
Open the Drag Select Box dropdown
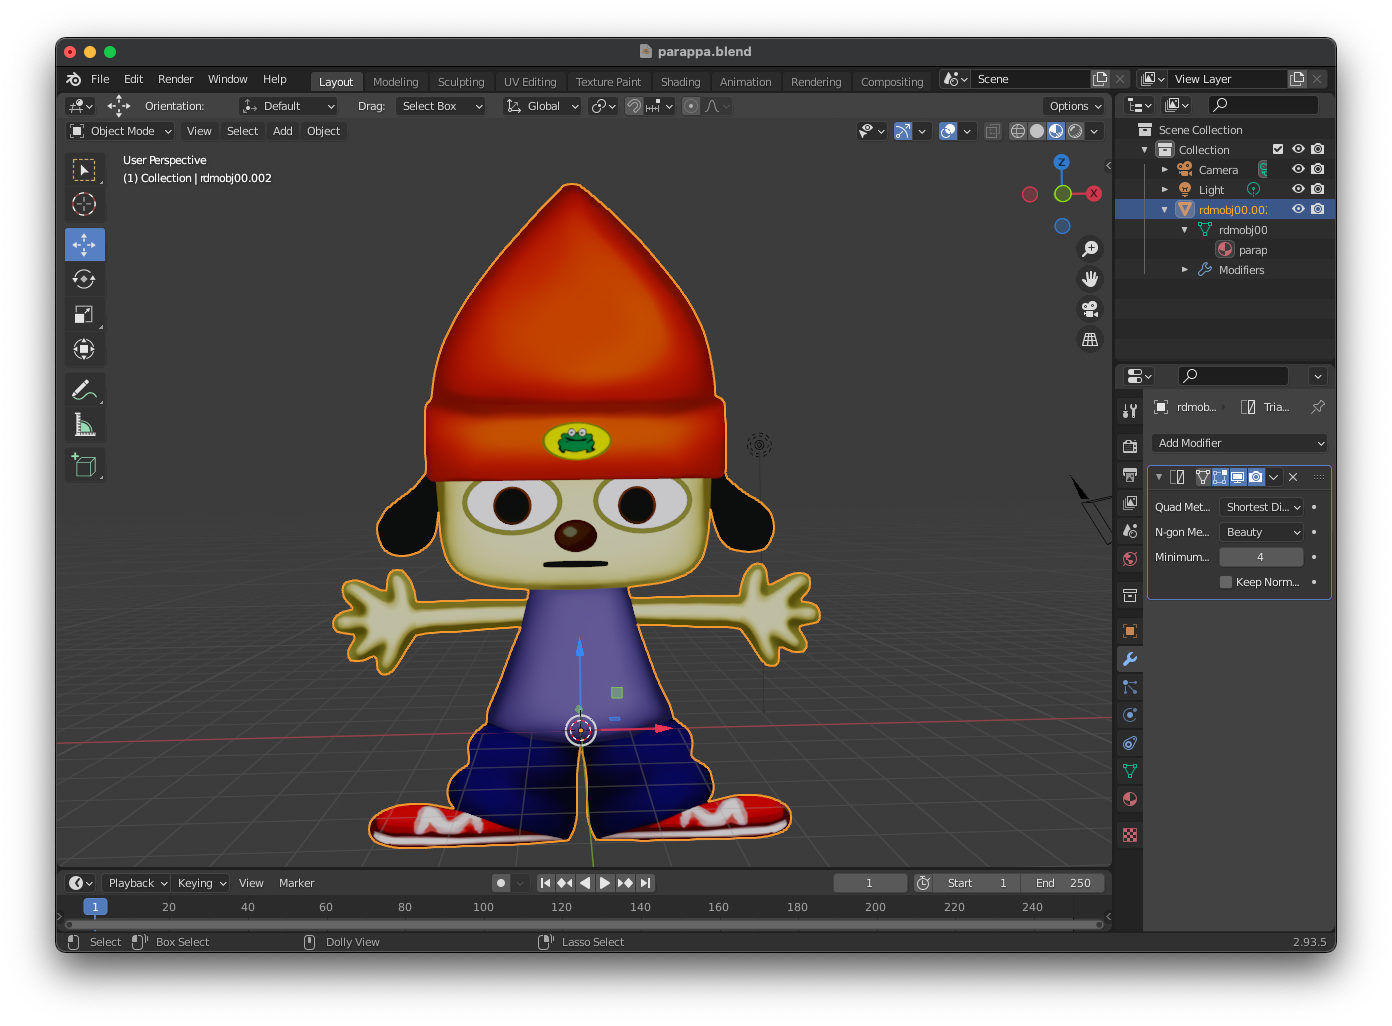(x=441, y=106)
